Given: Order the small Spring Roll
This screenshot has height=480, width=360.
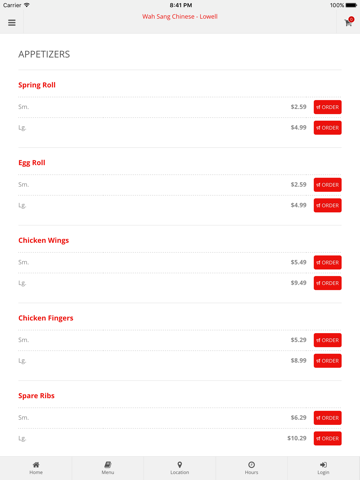Looking at the screenshot, I should (327, 107).
